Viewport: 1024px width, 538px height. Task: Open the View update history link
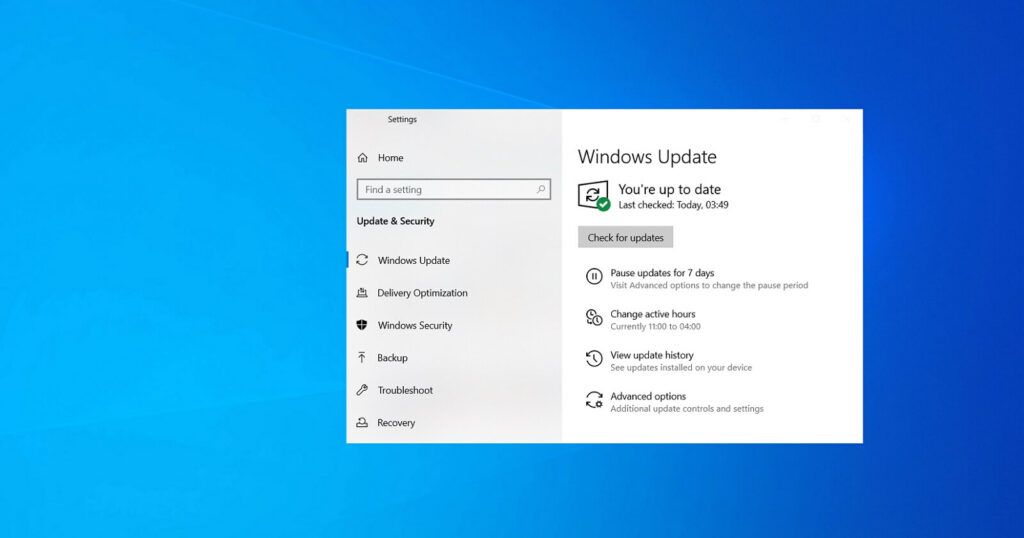point(651,355)
